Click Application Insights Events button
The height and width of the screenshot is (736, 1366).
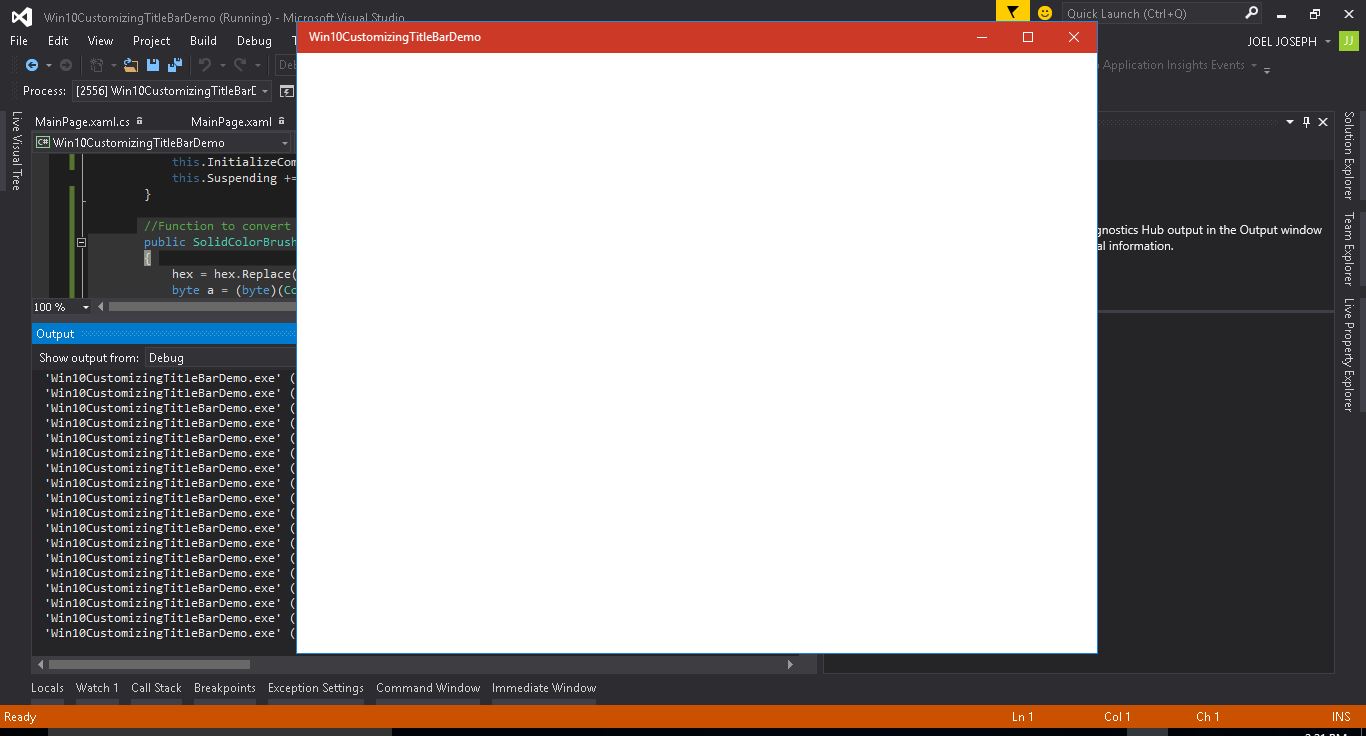1172,65
